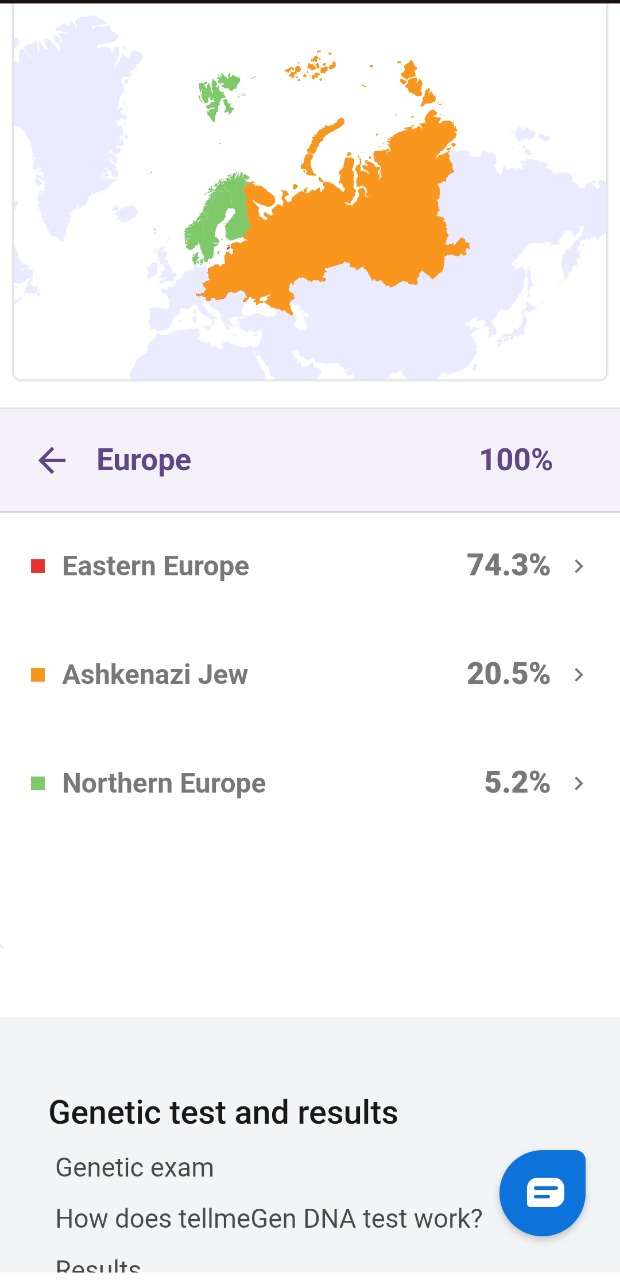Select the Northern Europe ancestry label
Screen dimensions: 620x1280
click(164, 783)
